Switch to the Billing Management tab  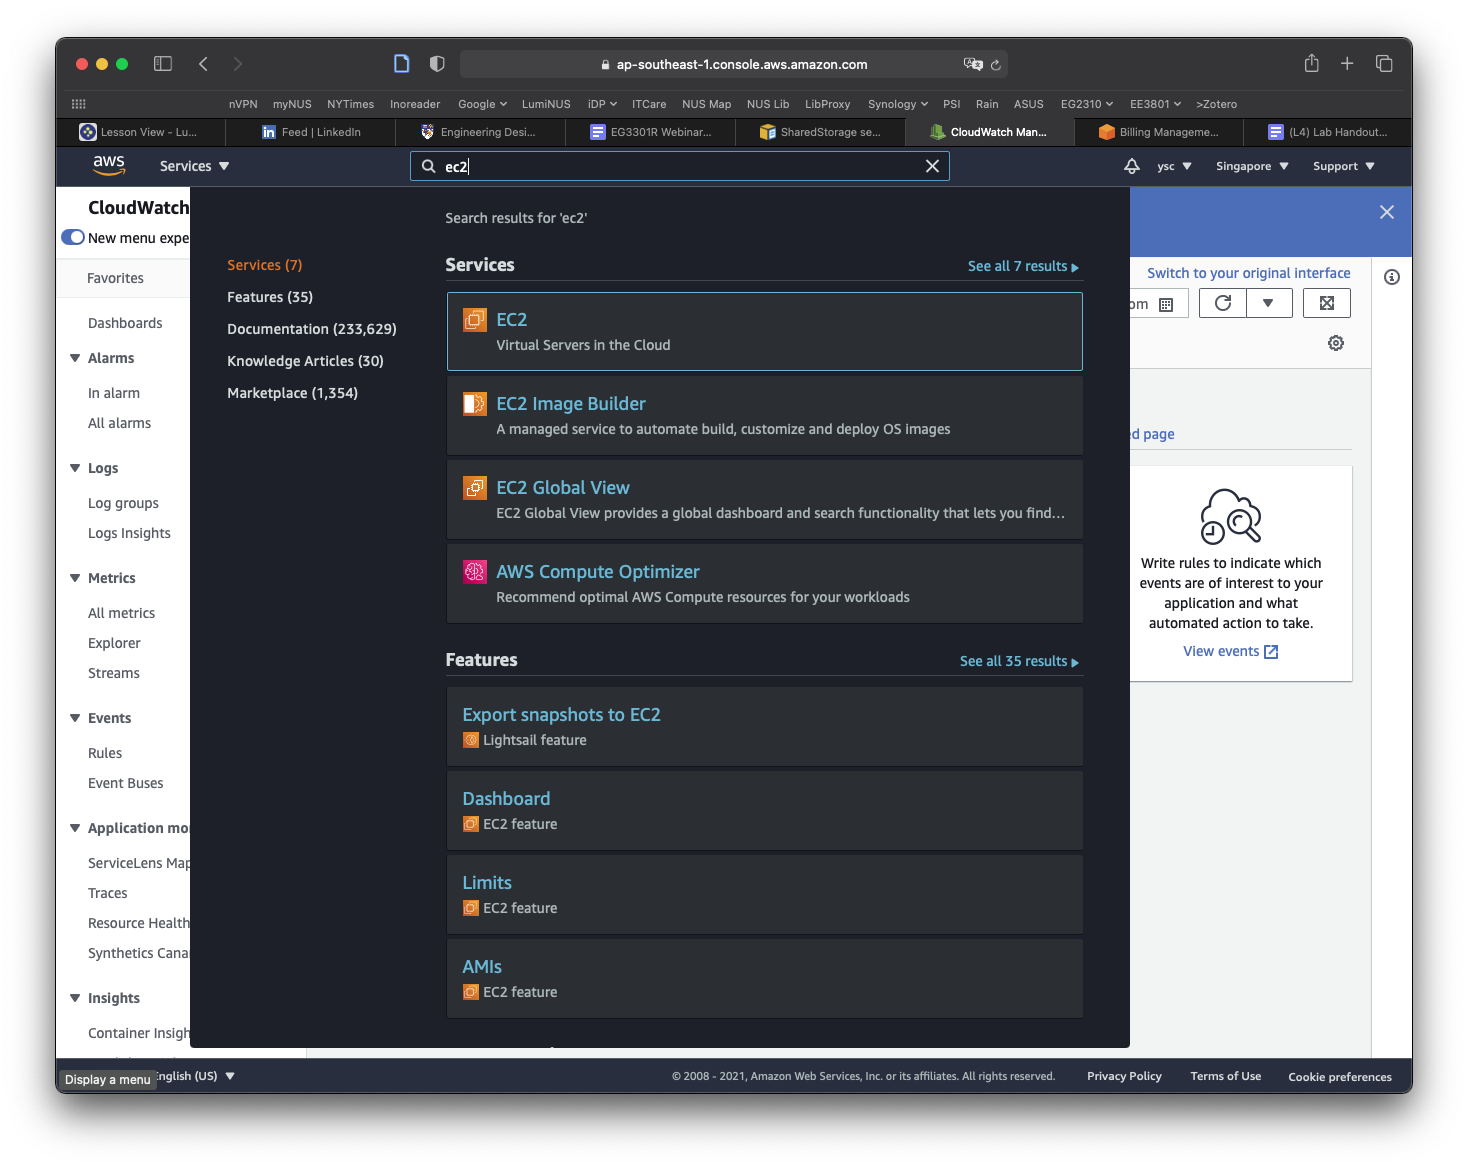tap(1158, 132)
